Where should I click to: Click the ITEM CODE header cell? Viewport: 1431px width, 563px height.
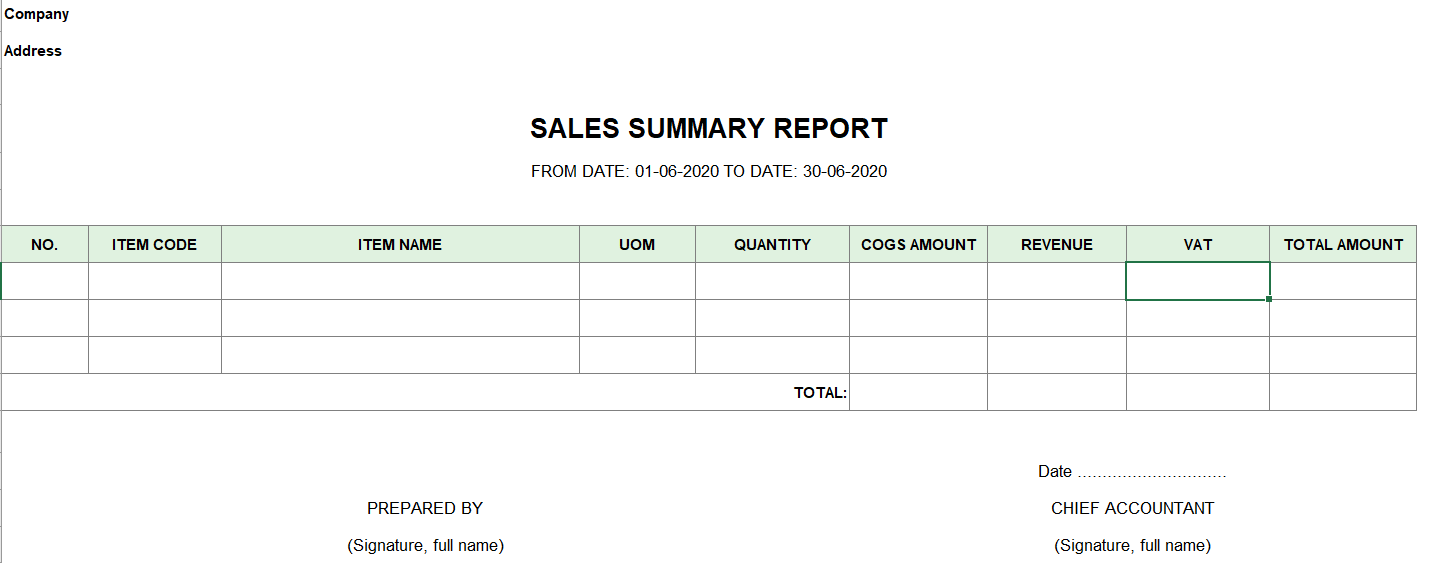point(155,244)
